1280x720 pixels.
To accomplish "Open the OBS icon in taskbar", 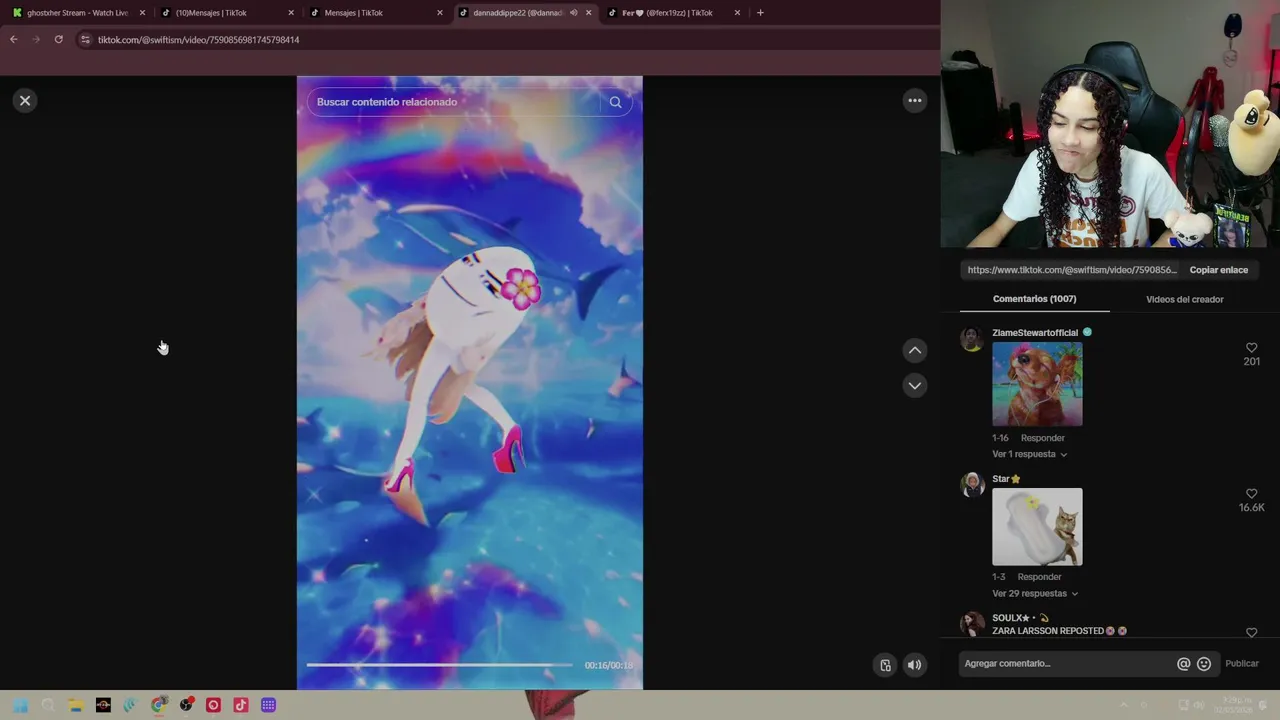I will (186, 705).
